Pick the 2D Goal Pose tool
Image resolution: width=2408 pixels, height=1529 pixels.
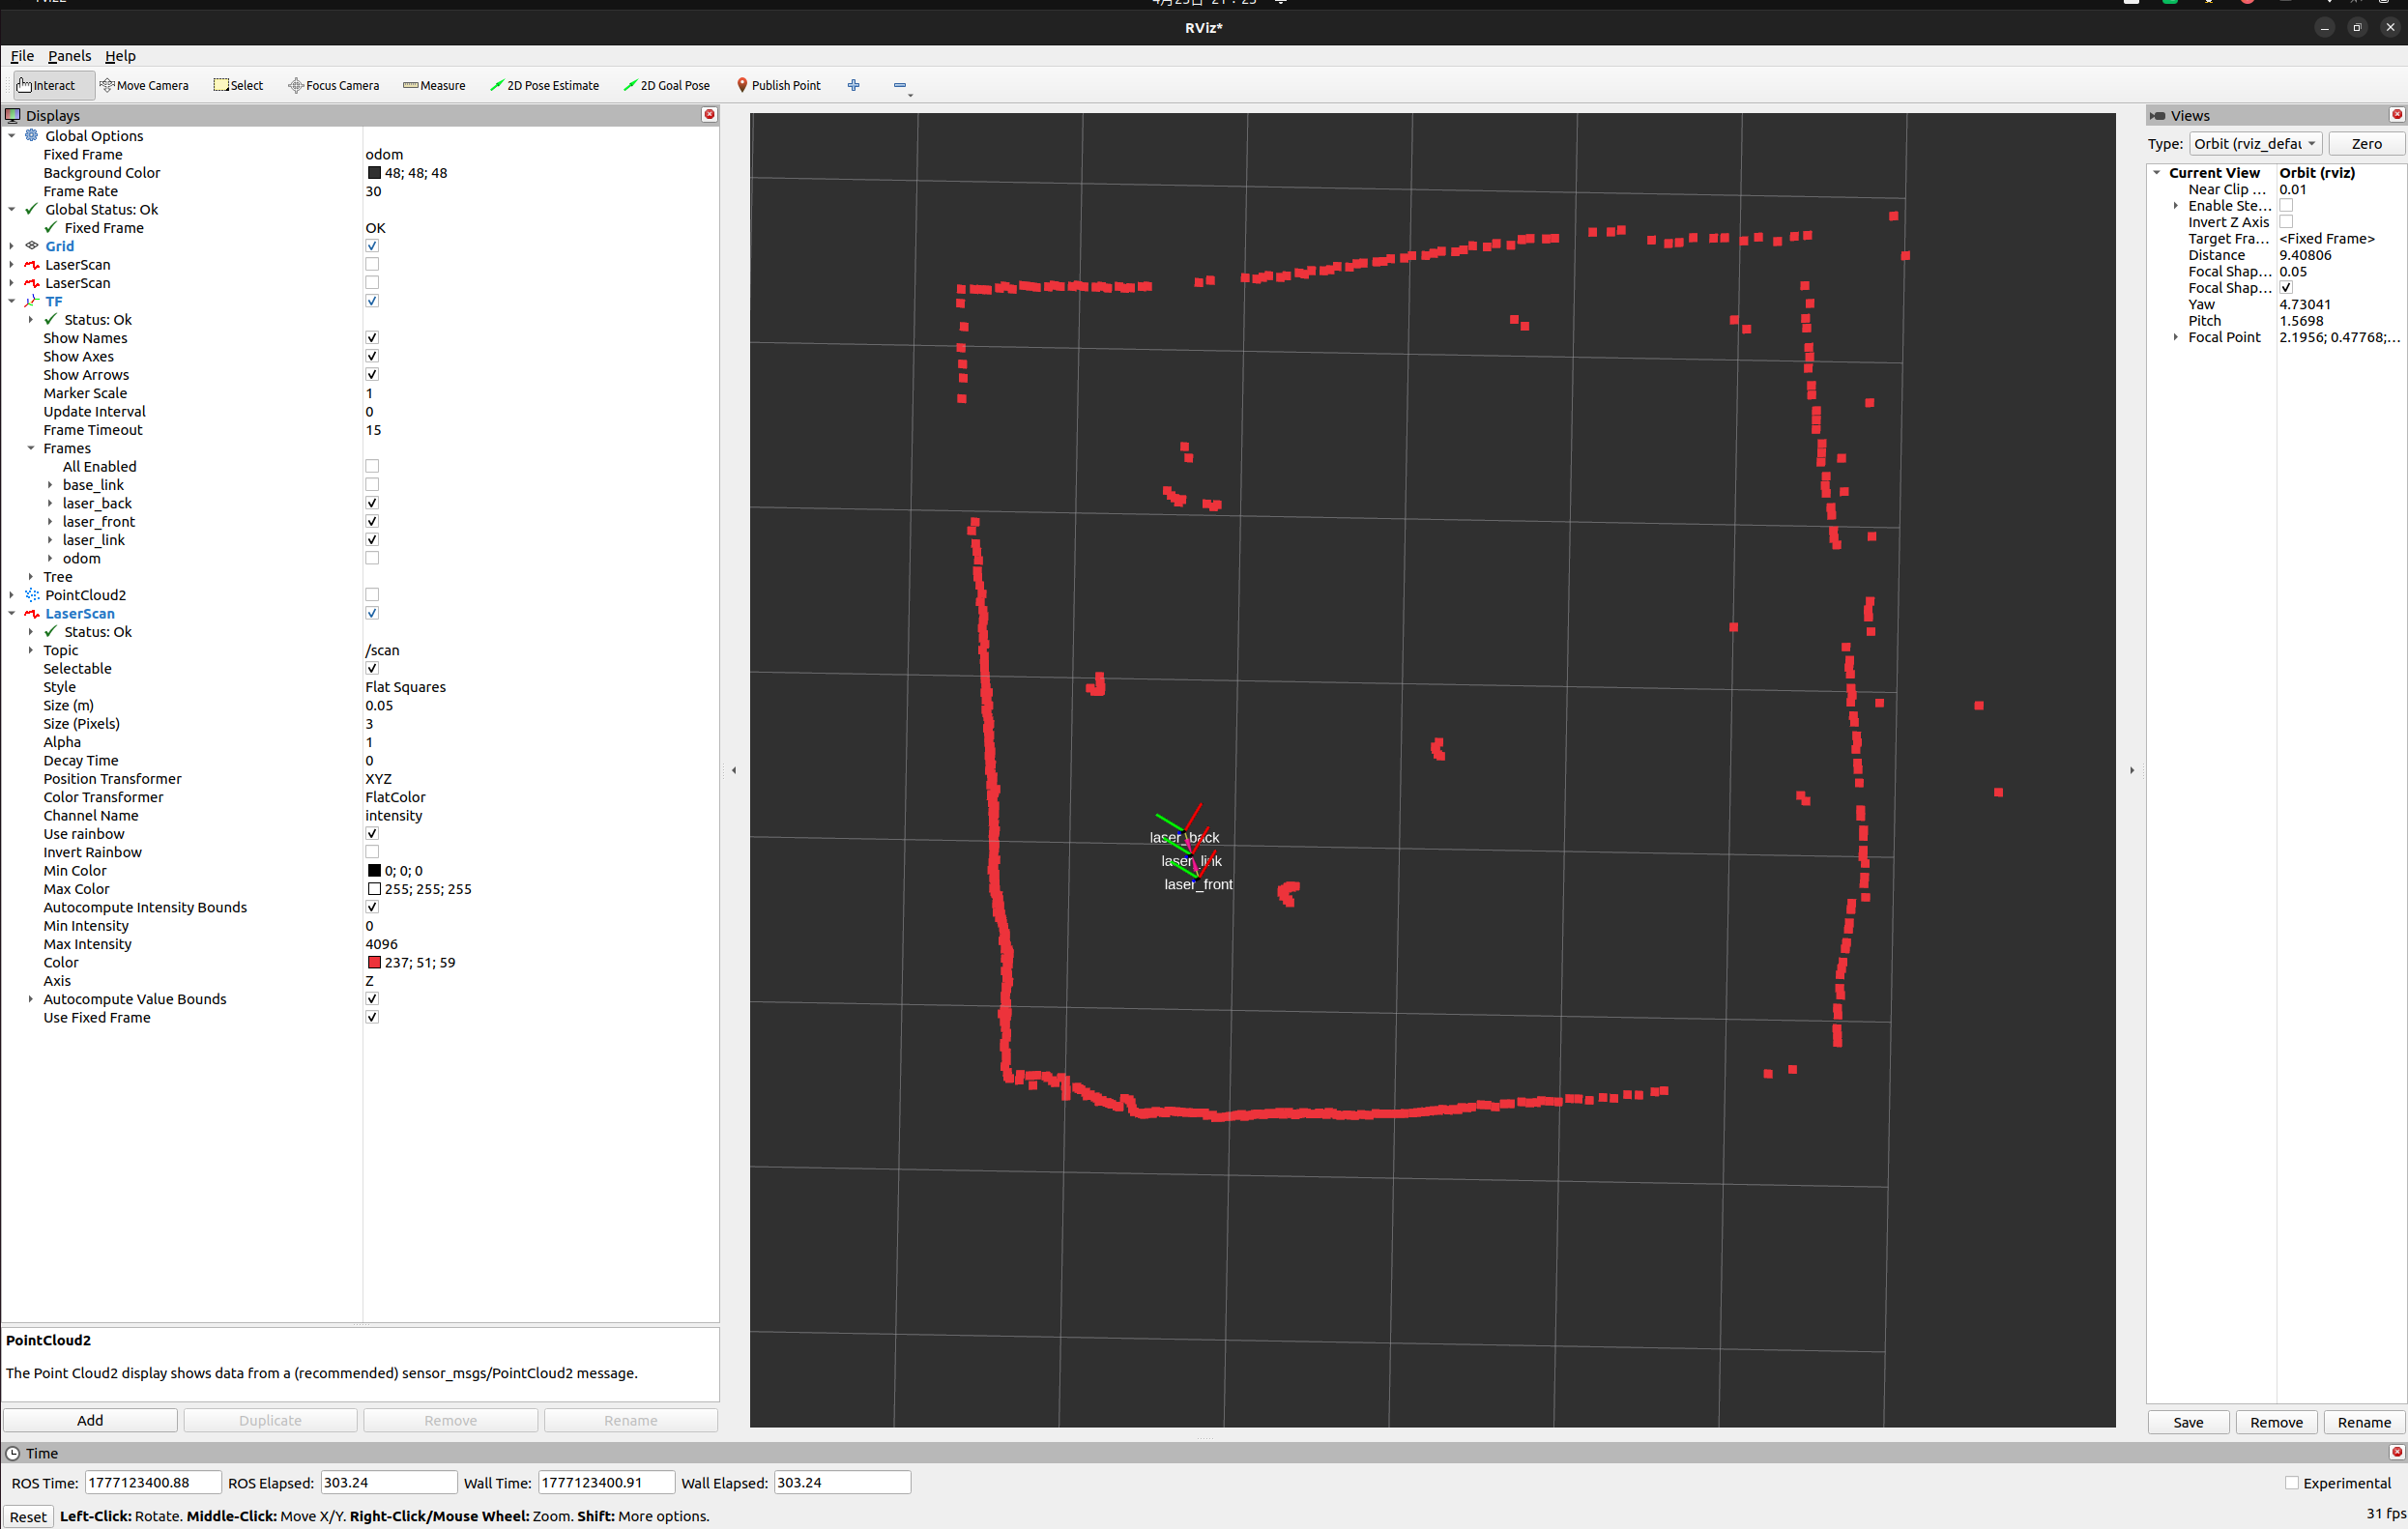tap(666, 85)
